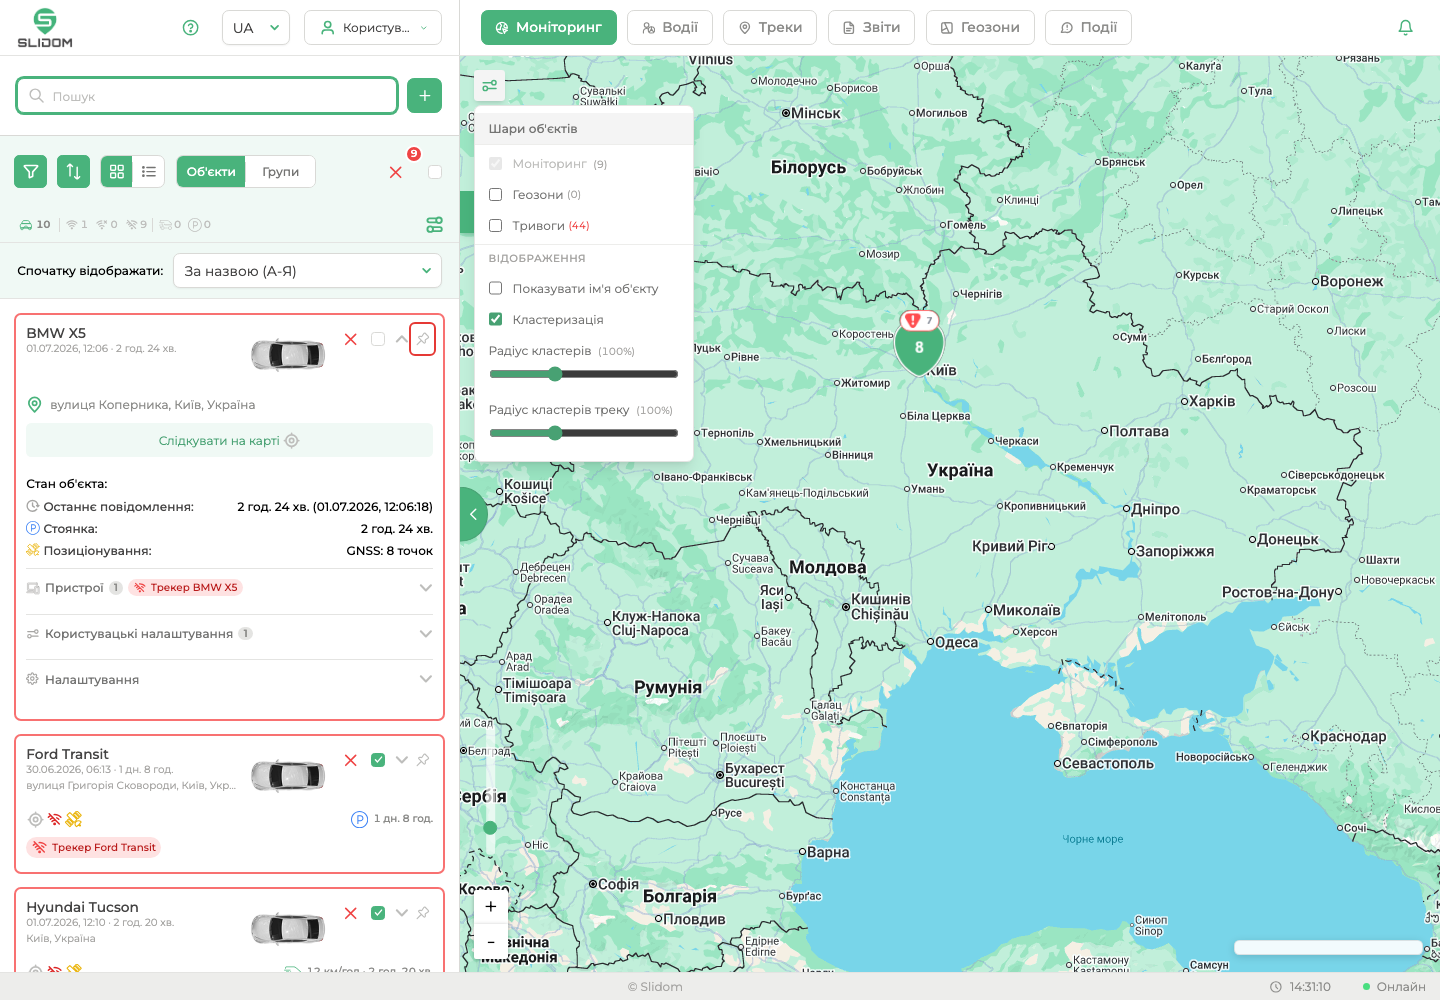Click the red alert badge 7 on the map
The height and width of the screenshot is (1000, 1440).
[919, 321]
